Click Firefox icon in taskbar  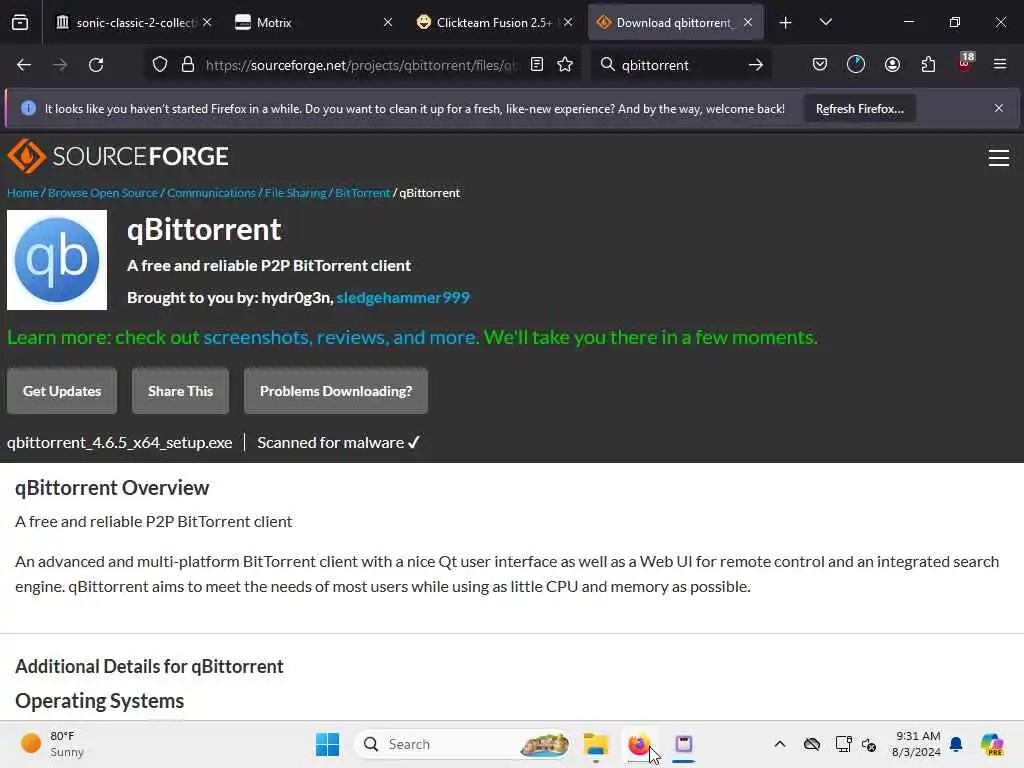pos(639,744)
